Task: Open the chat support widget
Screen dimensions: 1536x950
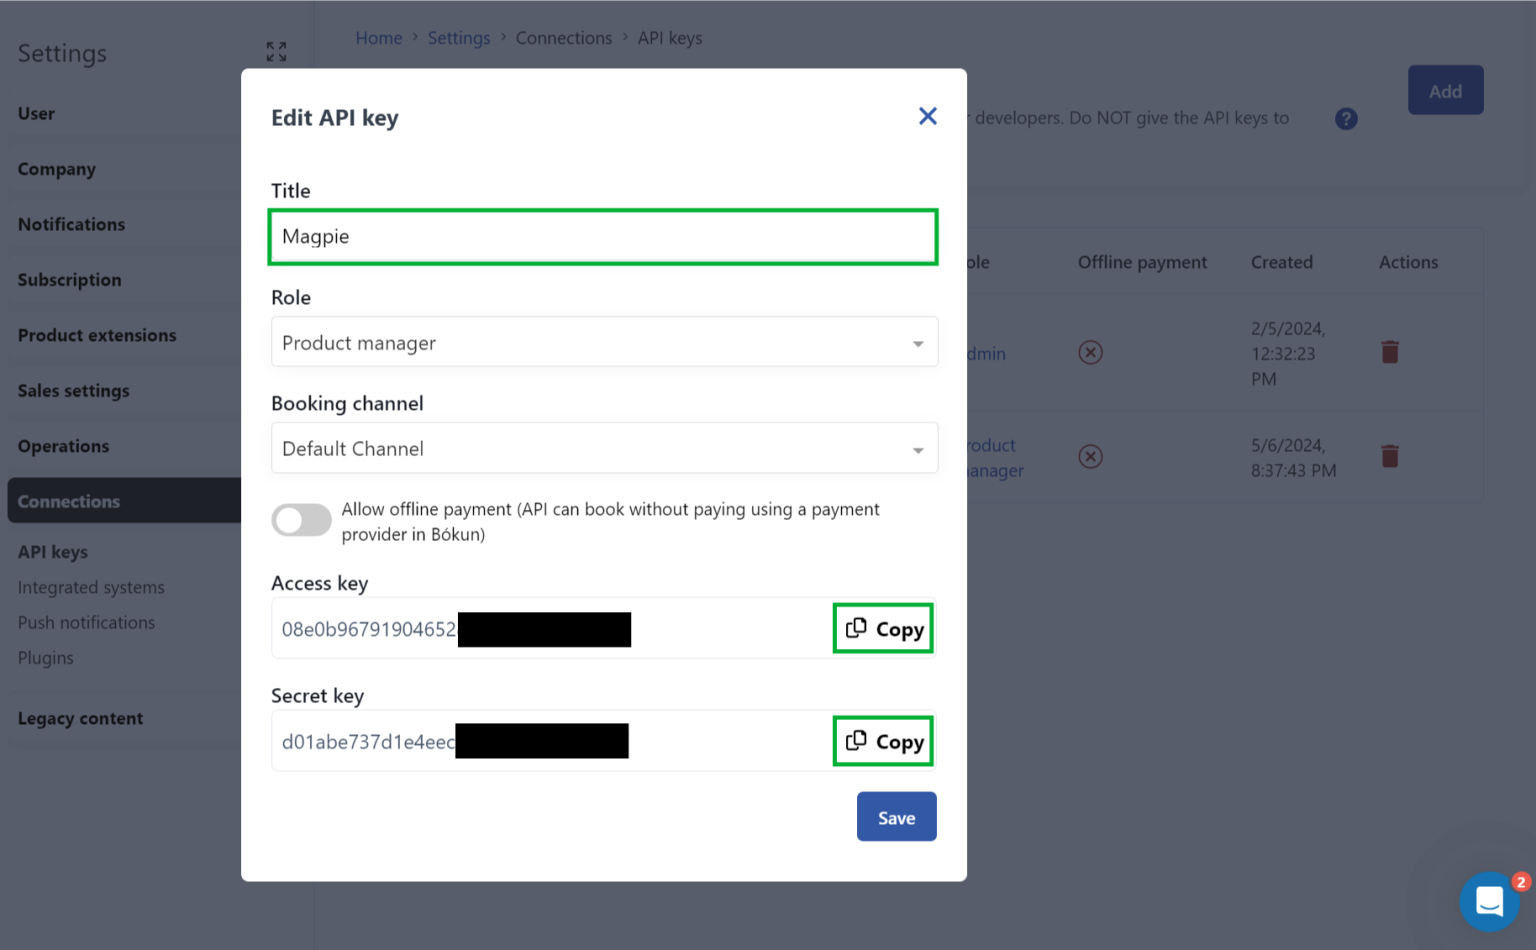Action: pyautogui.click(x=1489, y=901)
